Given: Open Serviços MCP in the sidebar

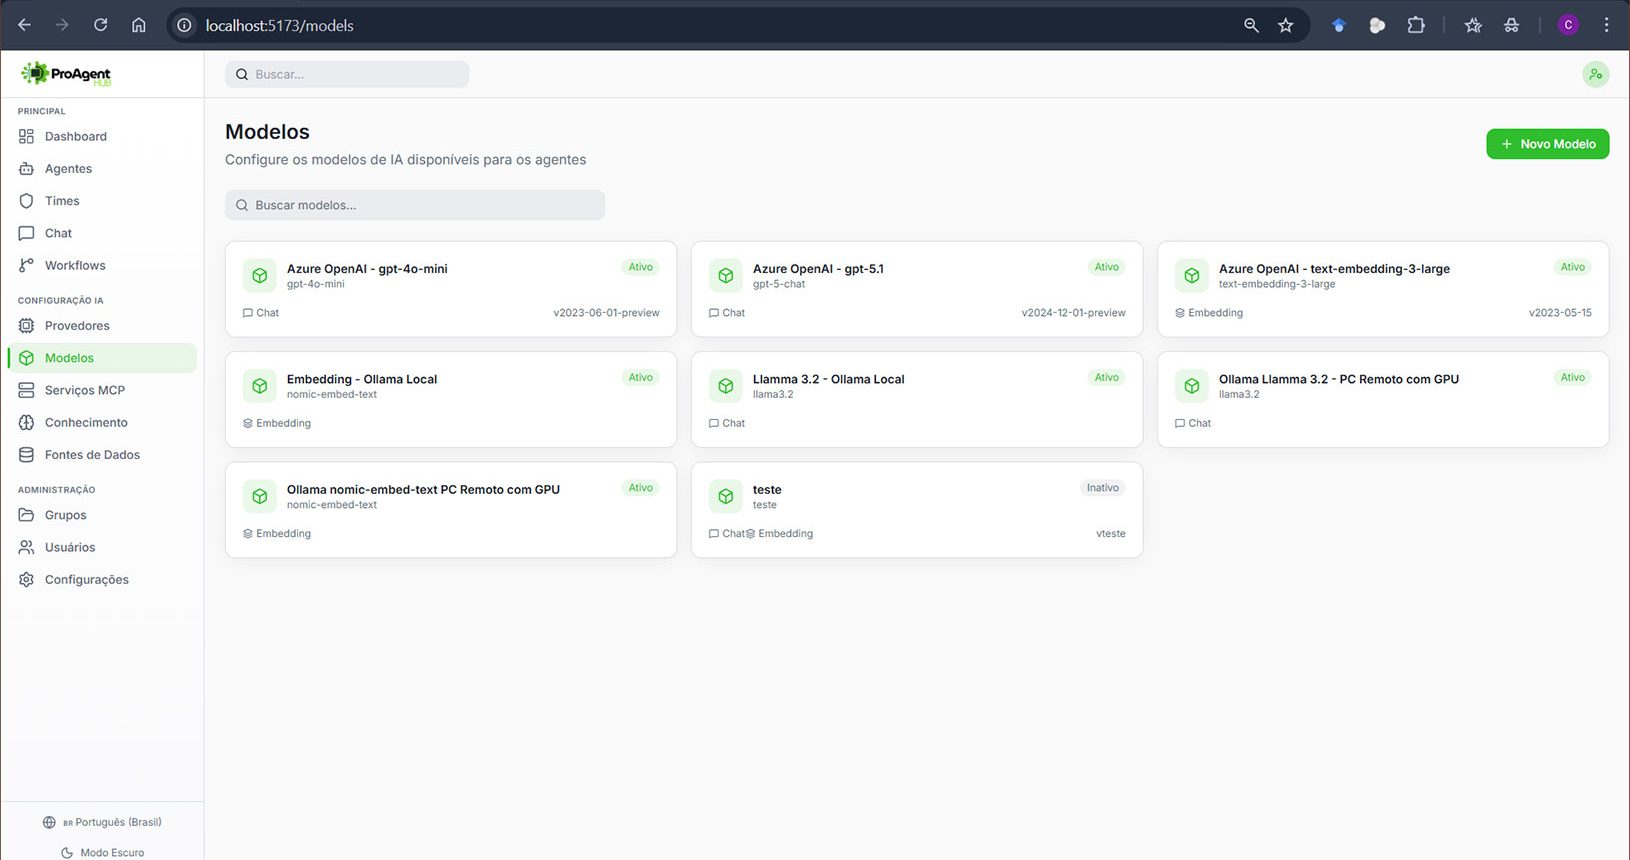Looking at the screenshot, I should pyautogui.click(x=84, y=390).
